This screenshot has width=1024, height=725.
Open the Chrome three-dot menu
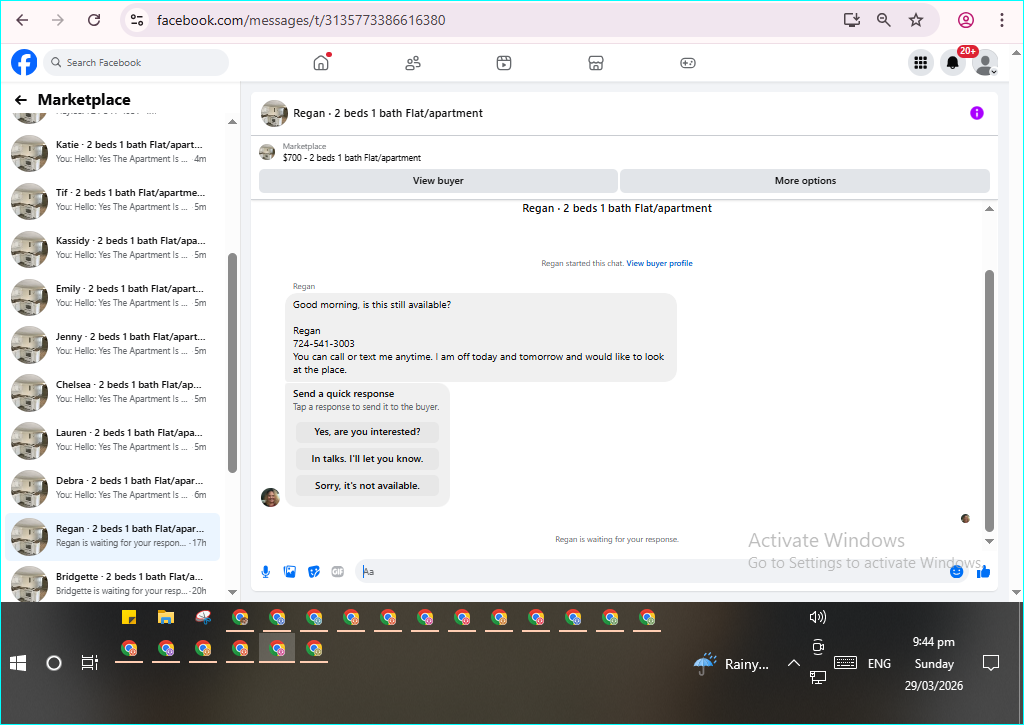tap(1002, 20)
